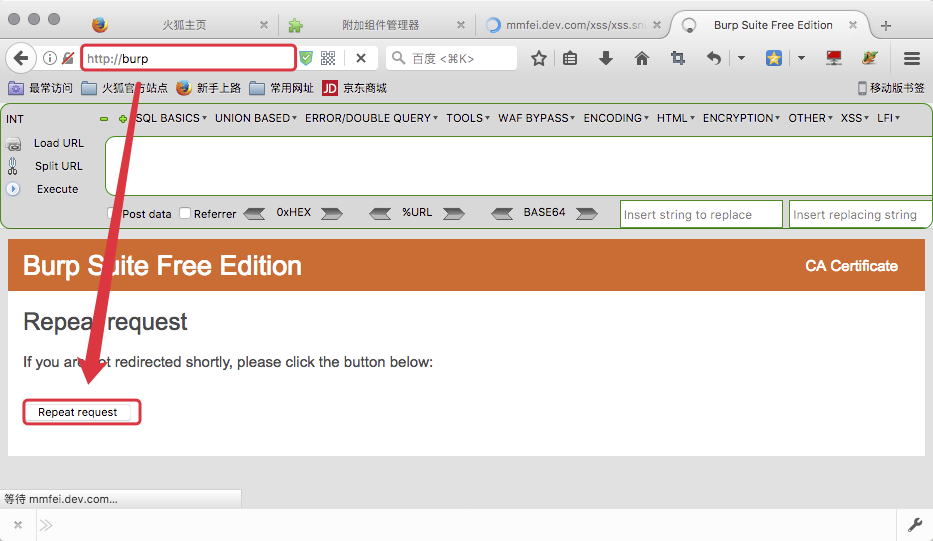The image size is (933, 541).
Task: Open site information icon in address bar
Action: 50,58
